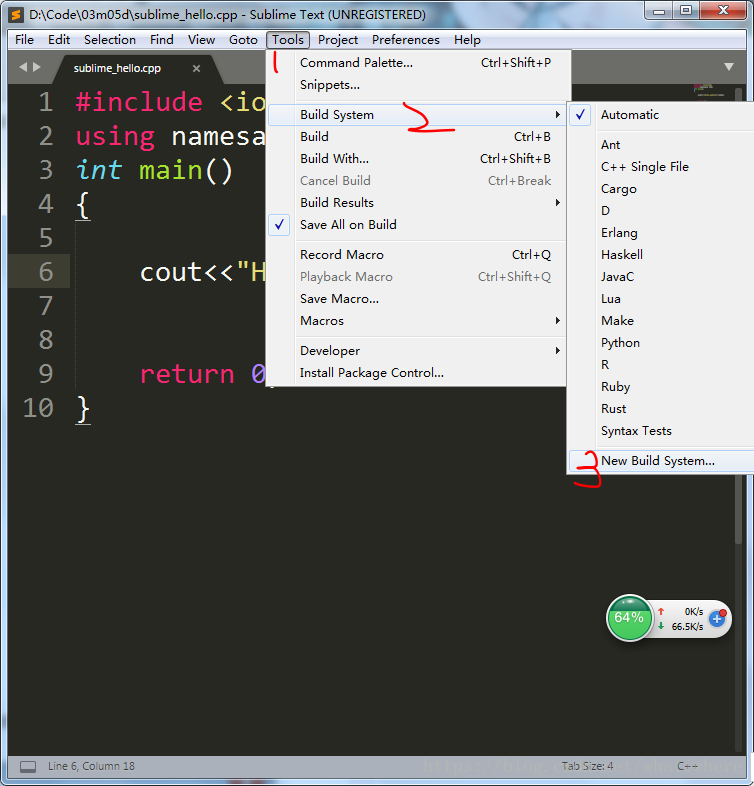The image size is (754, 786).
Task: Click Tab Size: 4 in status bar
Action: tap(587, 766)
